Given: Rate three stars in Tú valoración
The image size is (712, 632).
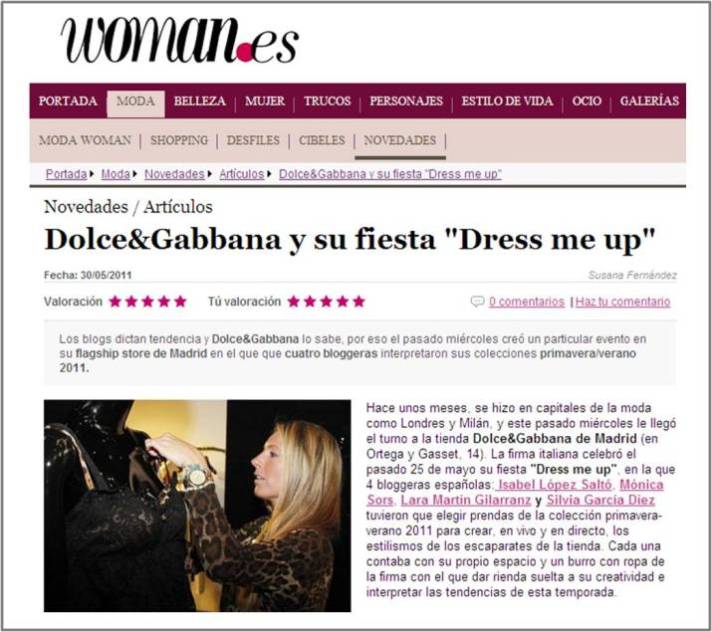Looking at the screenshot, I should (x=326, y=301).
